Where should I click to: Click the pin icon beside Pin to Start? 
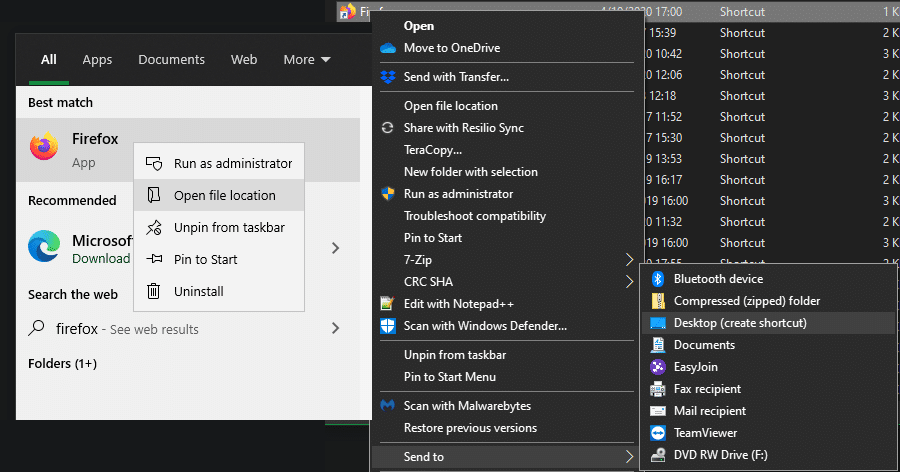click(x=154, y=260)
